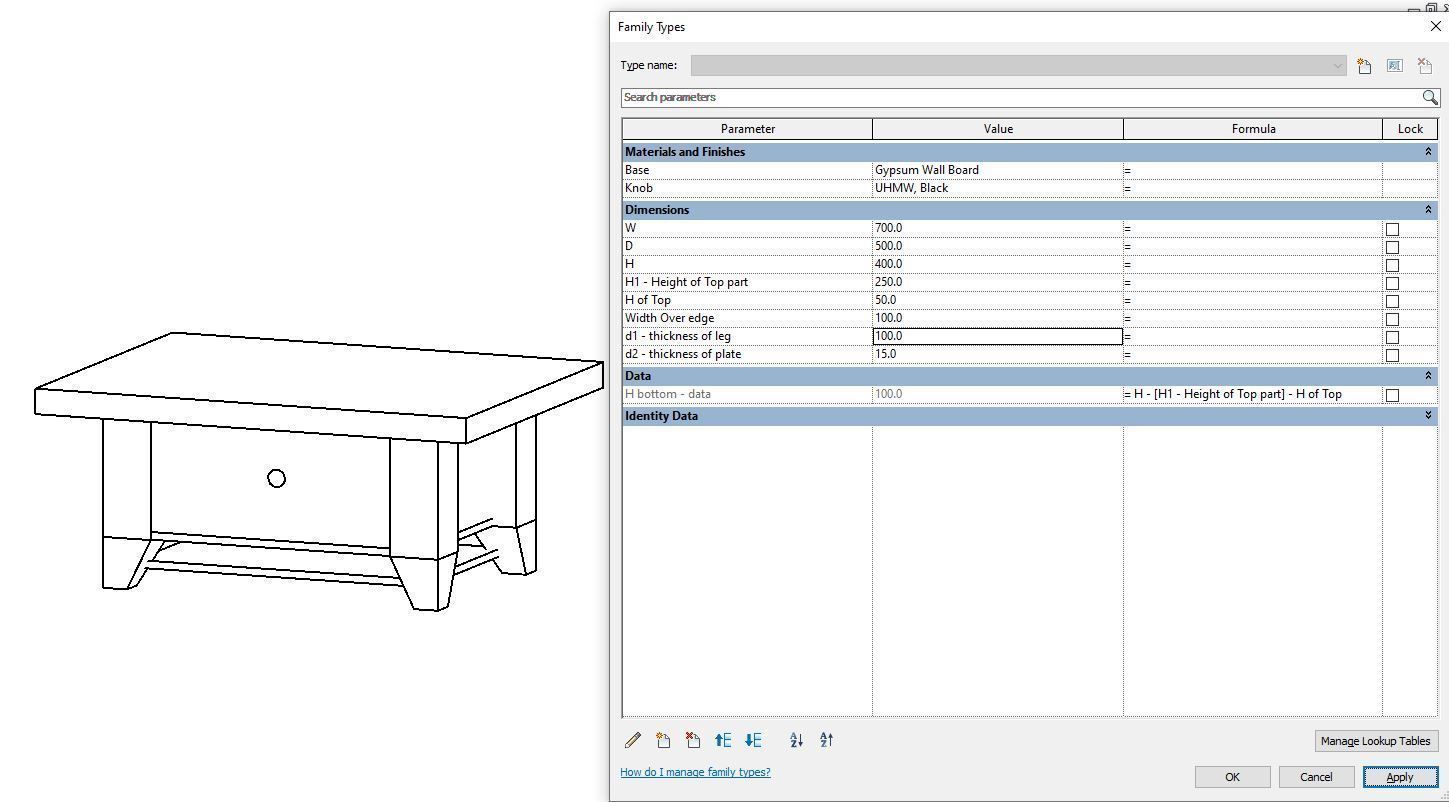The image size is (1449, 802).
Task: Click the Manage Lookup Tables button
Action: 1376,741
